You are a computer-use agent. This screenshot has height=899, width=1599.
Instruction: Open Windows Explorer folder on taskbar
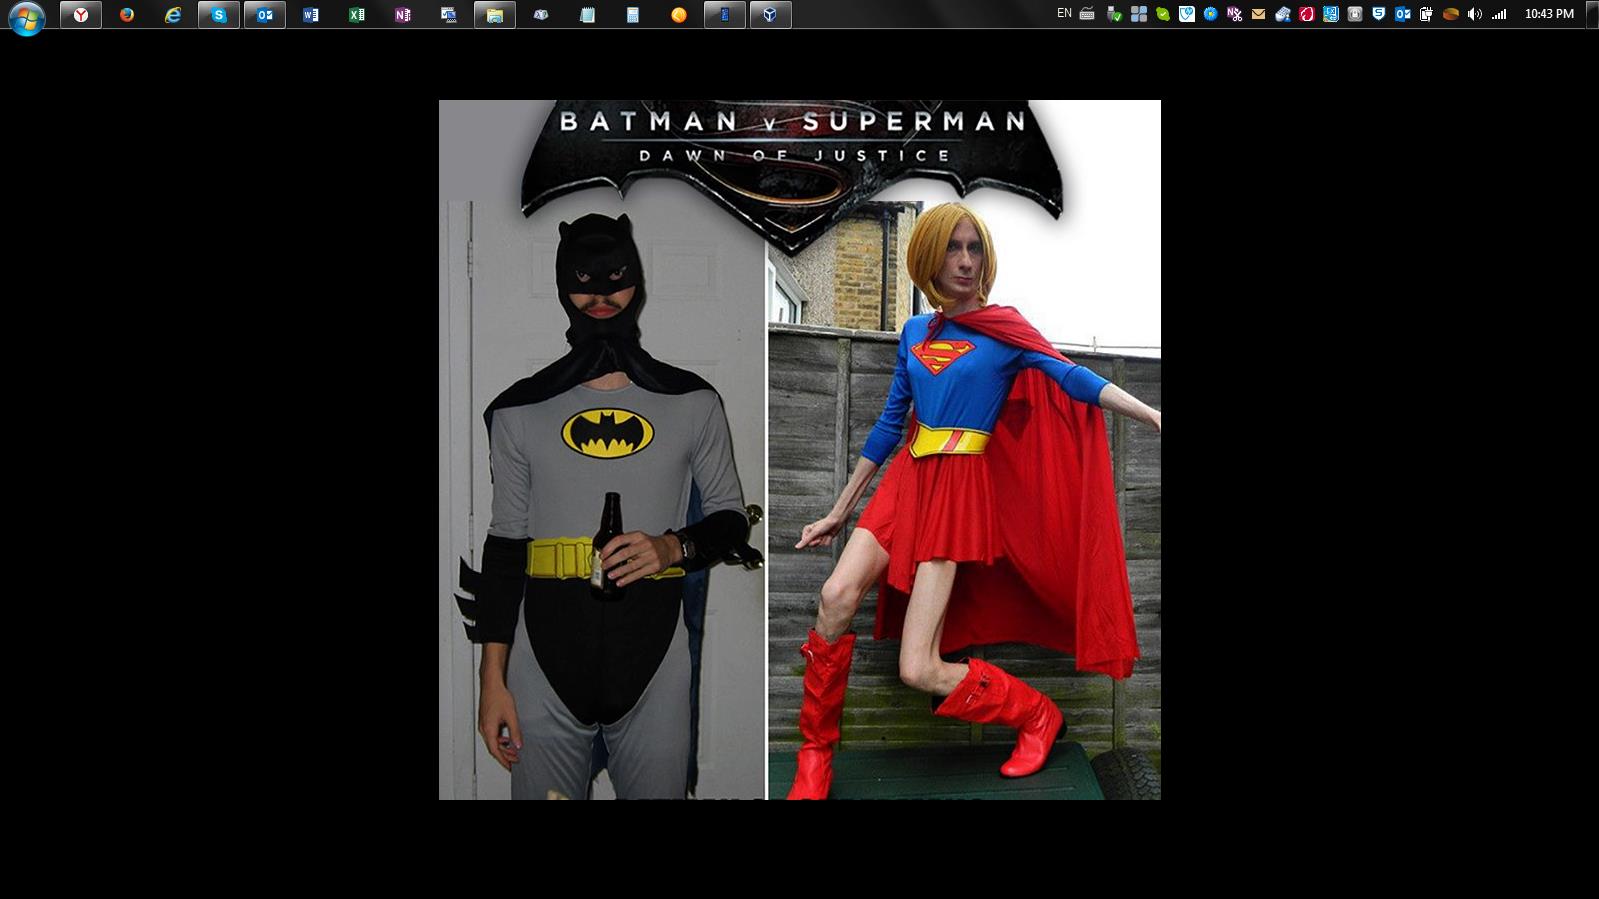click(x=495, y=15)
